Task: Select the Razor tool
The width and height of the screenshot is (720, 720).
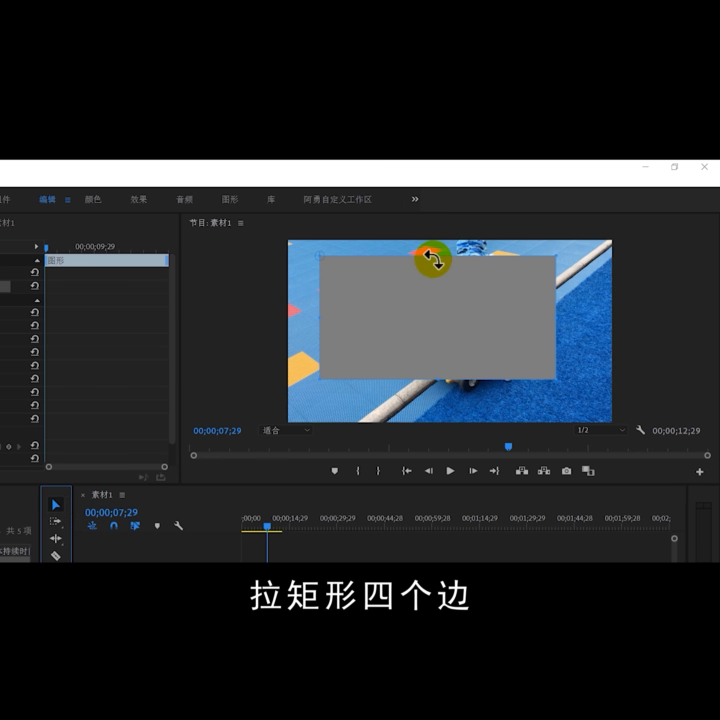Action: pos(56,555)
